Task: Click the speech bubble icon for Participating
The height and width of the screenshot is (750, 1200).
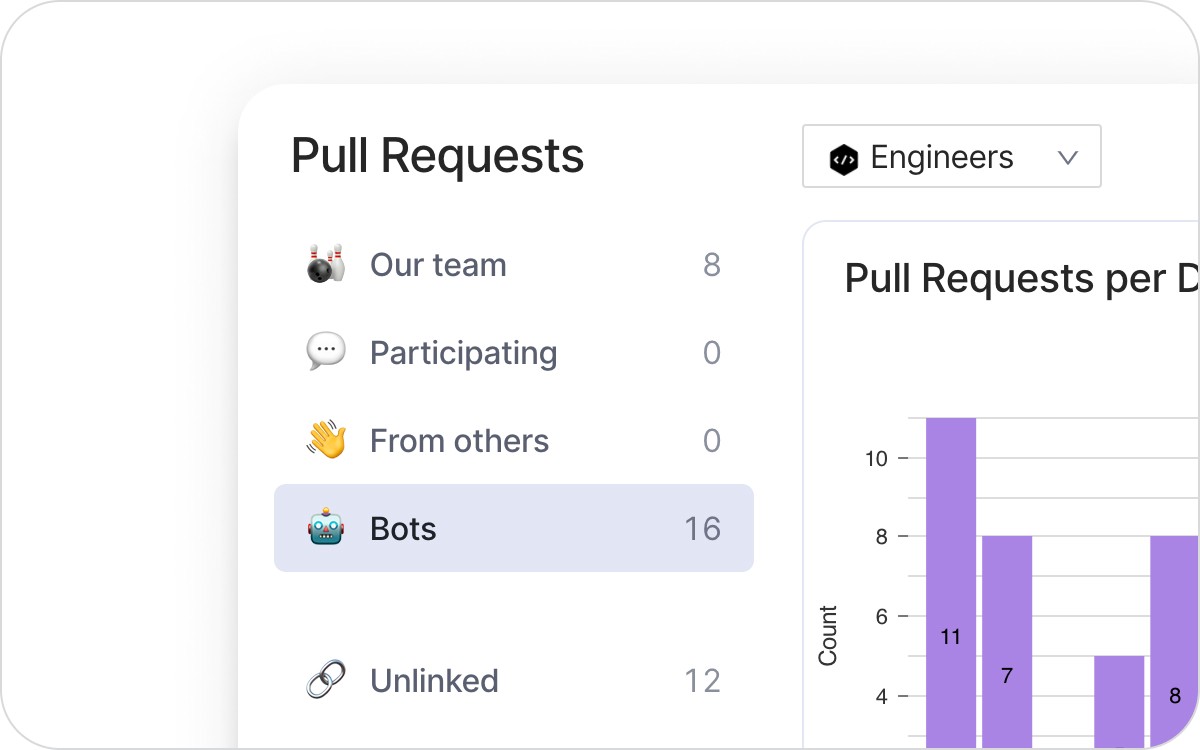Action: click(x=326, y=353)
